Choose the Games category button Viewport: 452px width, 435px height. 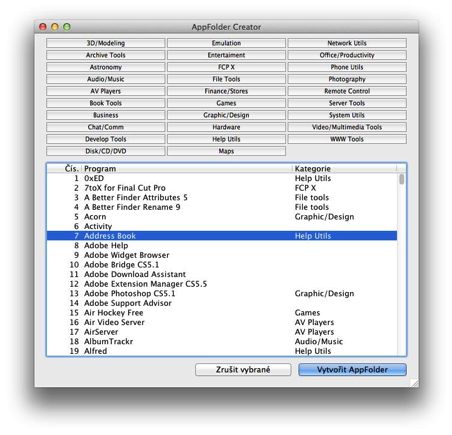[226, 103]
